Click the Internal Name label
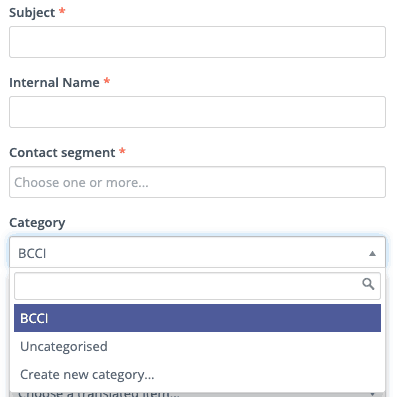The image size is (393, 397). click(54, 82)
